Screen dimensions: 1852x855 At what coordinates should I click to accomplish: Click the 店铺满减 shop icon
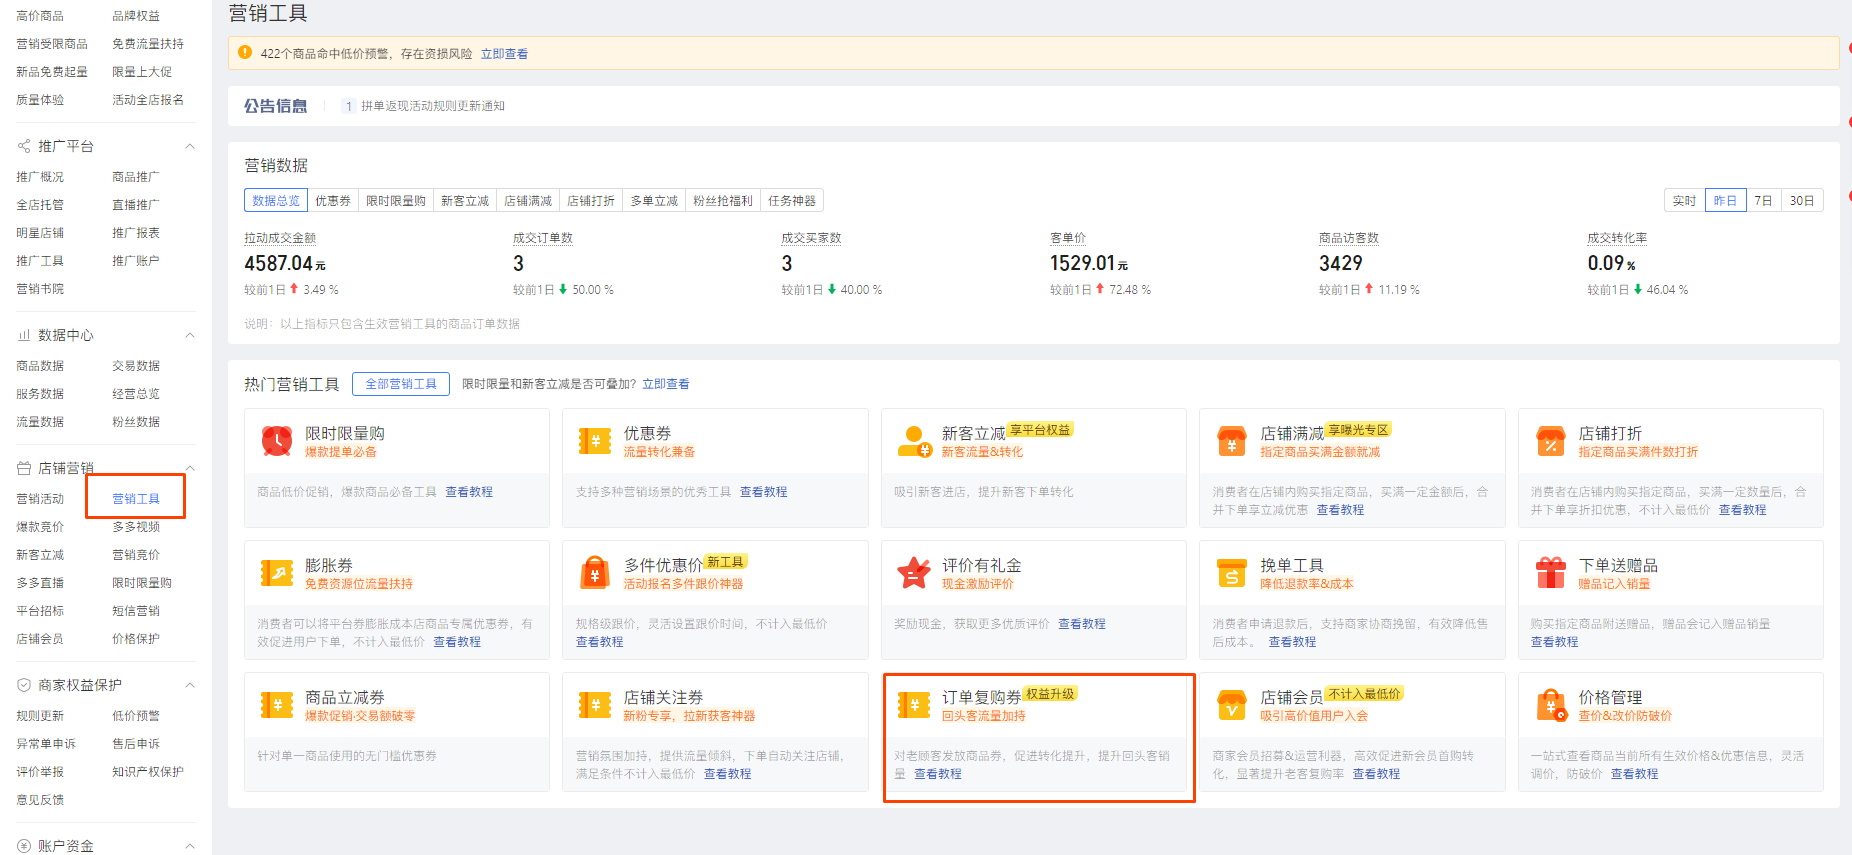pyautogui.click(x=1232, y=441)
